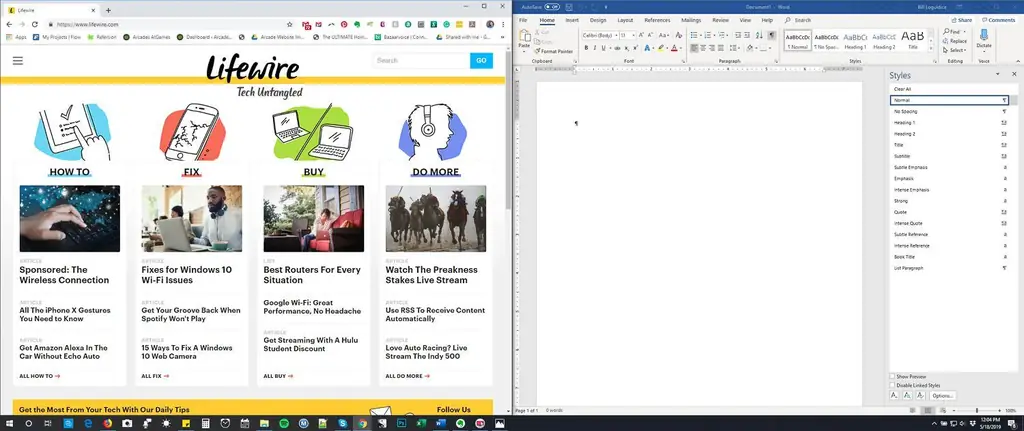The height and width of the screenshot is (431, 1024).
Task: Open the Select dropdown in Editing group
Action: [954, 50]
